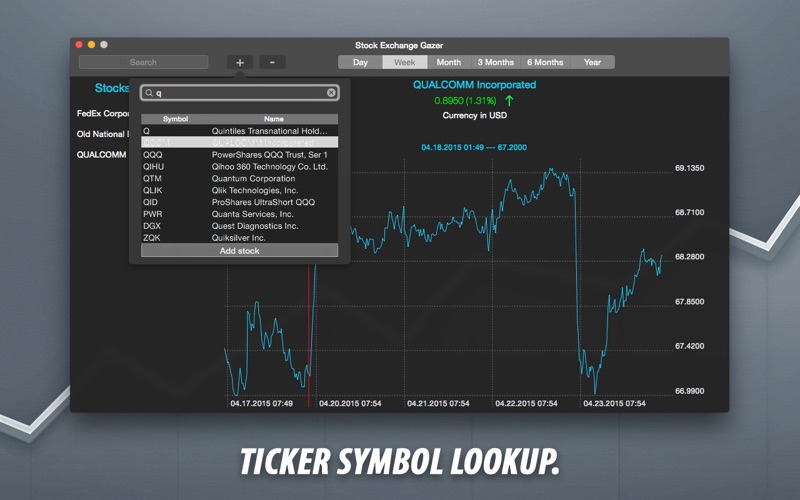This screenshot has height=500, width=800.
Task: Switch chart to 6 Months range
Action: tap(545, 62)
